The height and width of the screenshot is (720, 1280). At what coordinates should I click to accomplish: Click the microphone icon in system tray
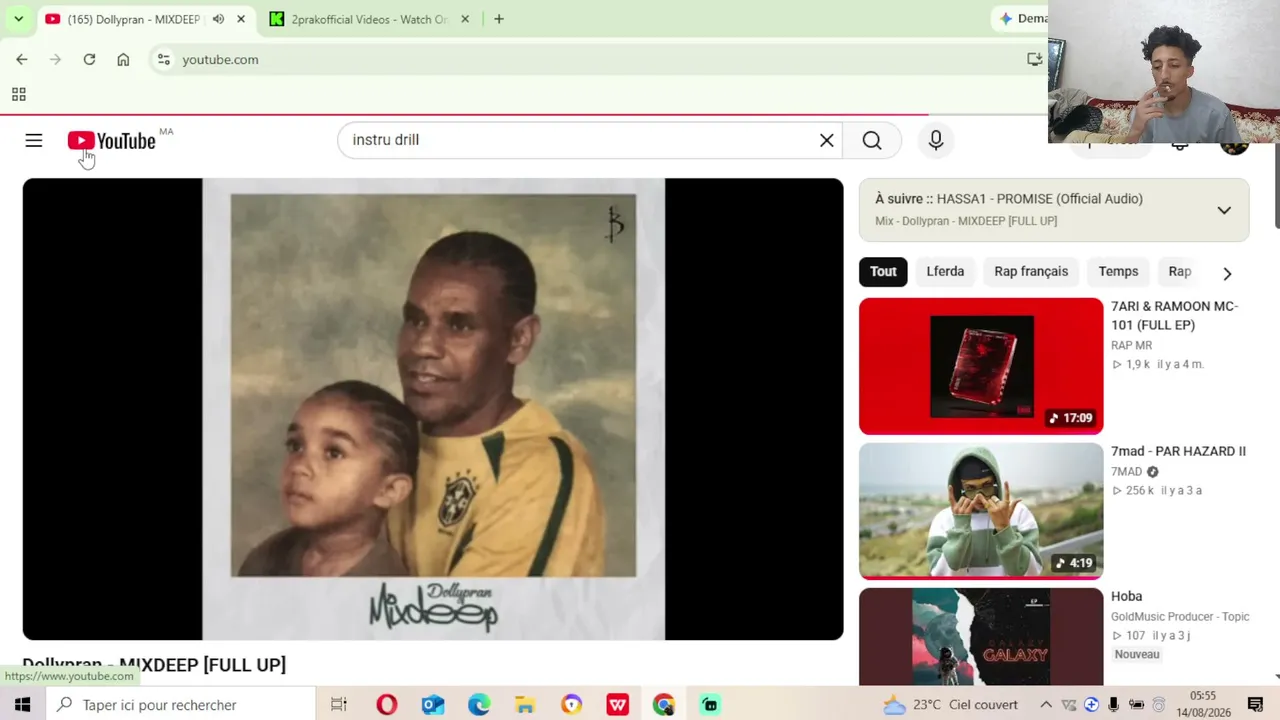(1113, 705)
